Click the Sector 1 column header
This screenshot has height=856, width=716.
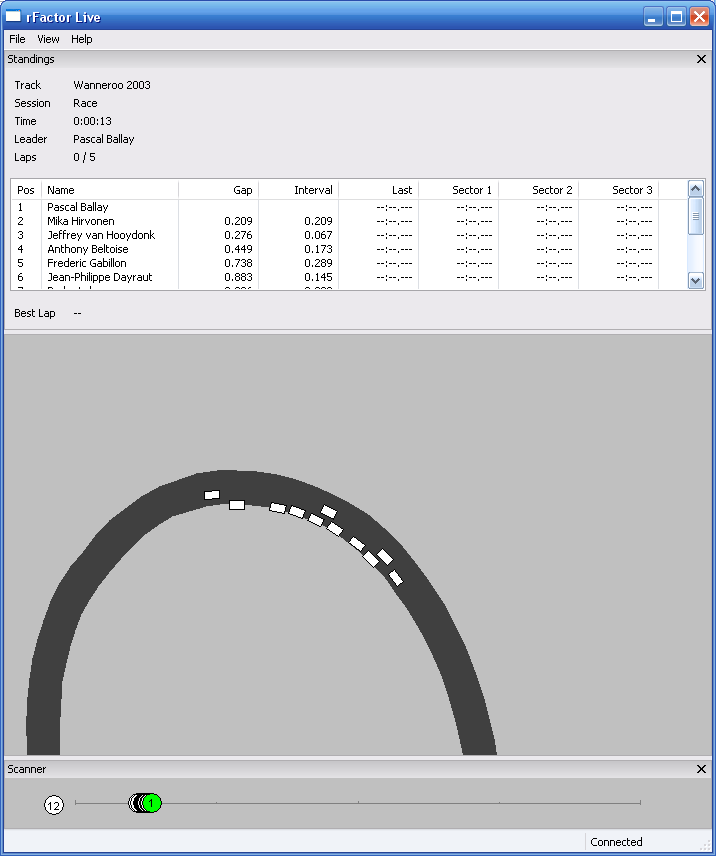pos(458,190)
